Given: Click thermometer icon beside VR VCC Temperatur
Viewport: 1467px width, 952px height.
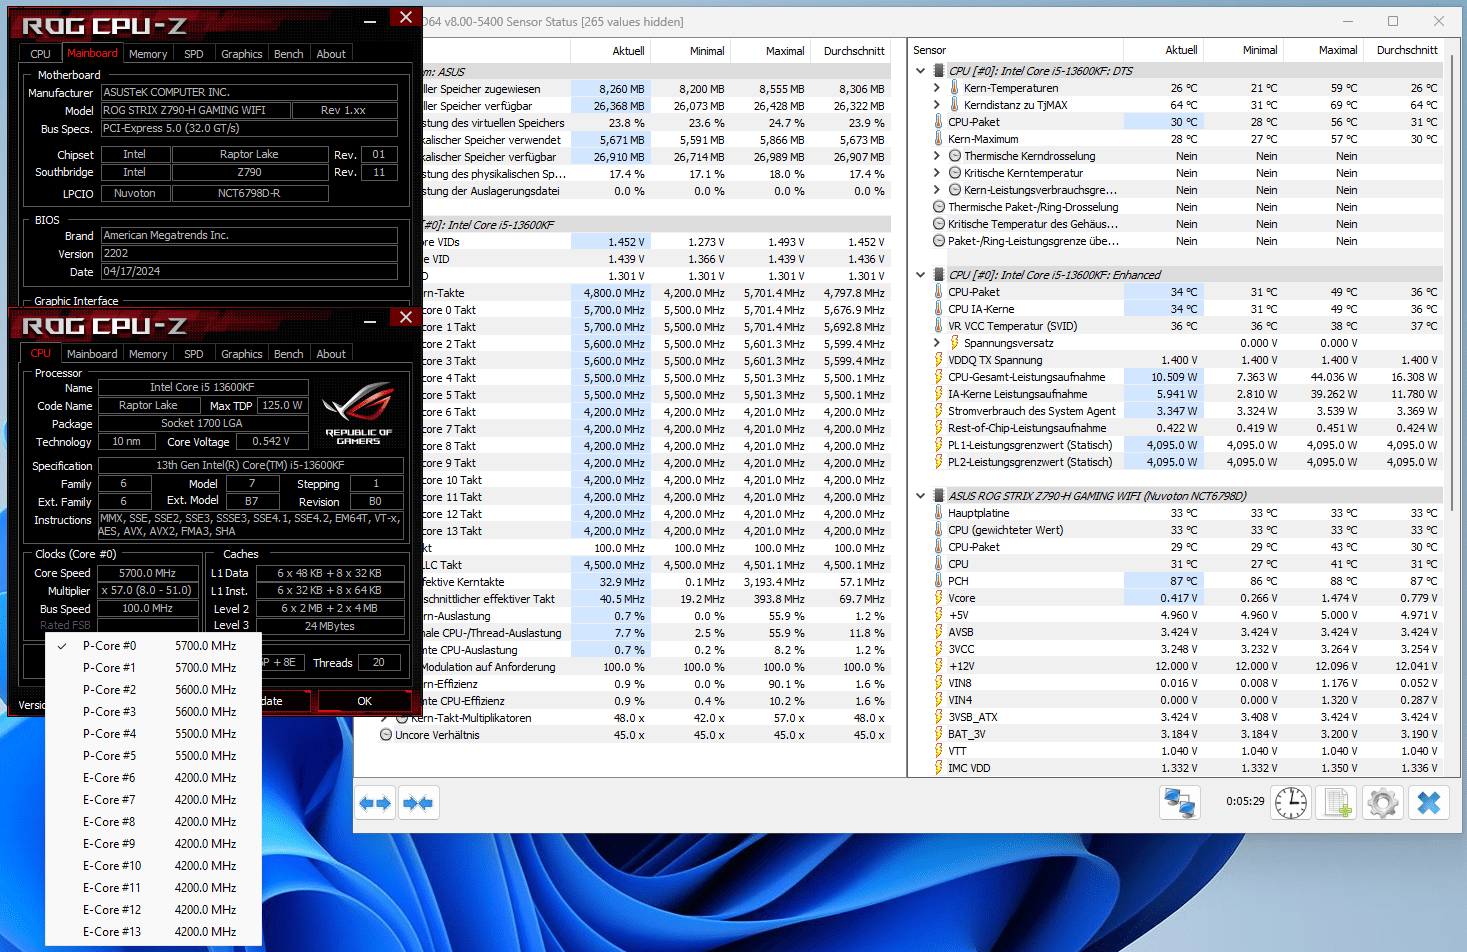Looking at the screenshot, I should (x=939, y=326).
